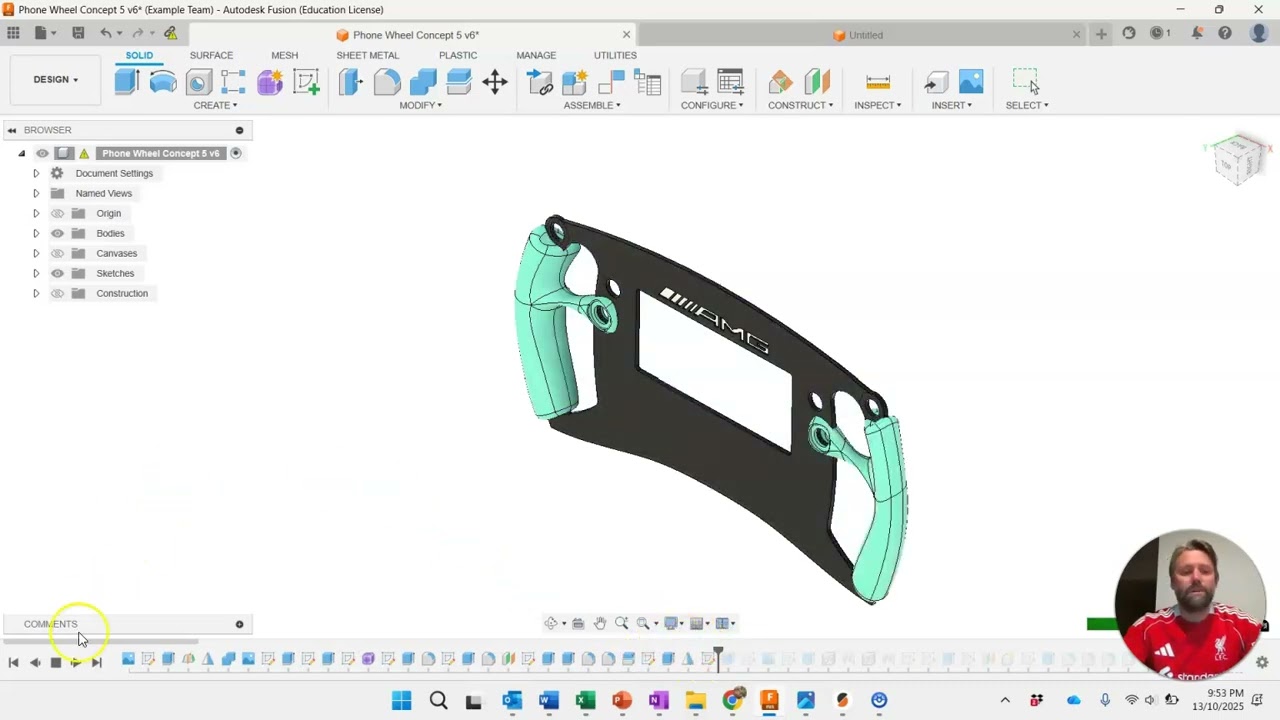Open the data panel grid icon
Viewport: 1280px width, 720px height.
13,33
